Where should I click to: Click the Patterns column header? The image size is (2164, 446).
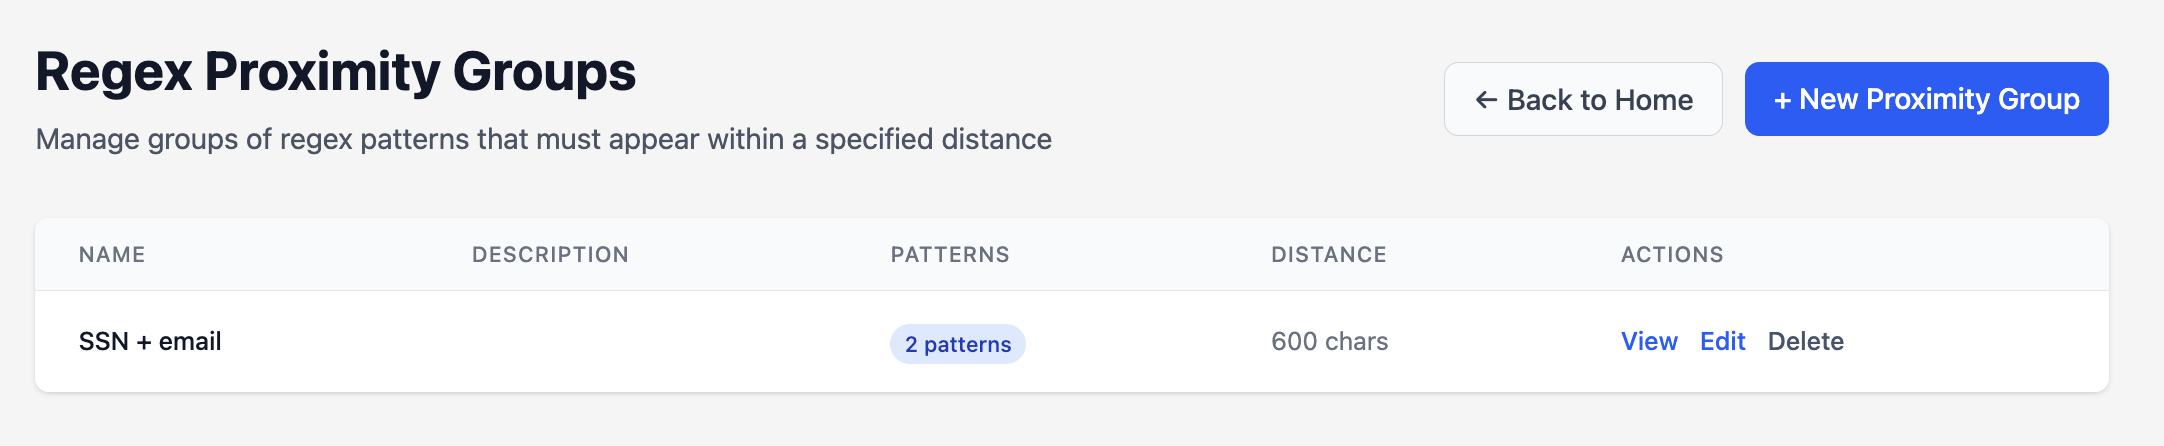tap(950, 255)
